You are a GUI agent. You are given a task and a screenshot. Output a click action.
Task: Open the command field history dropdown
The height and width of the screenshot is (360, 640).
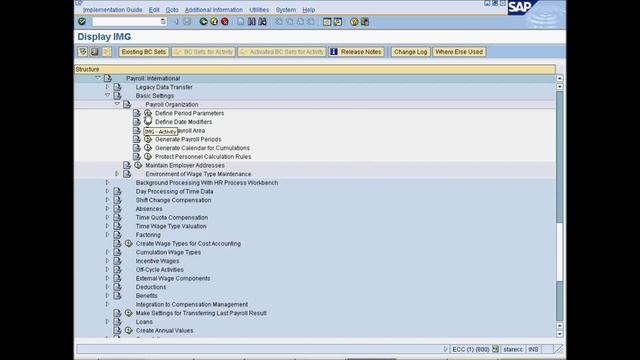163,21
